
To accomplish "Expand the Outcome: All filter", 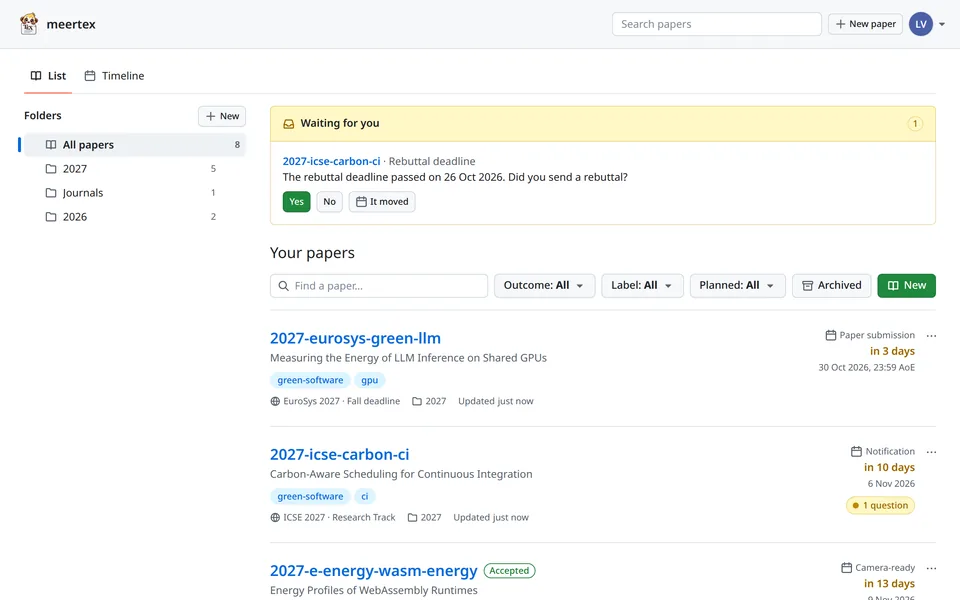I will tap(544, 285).
